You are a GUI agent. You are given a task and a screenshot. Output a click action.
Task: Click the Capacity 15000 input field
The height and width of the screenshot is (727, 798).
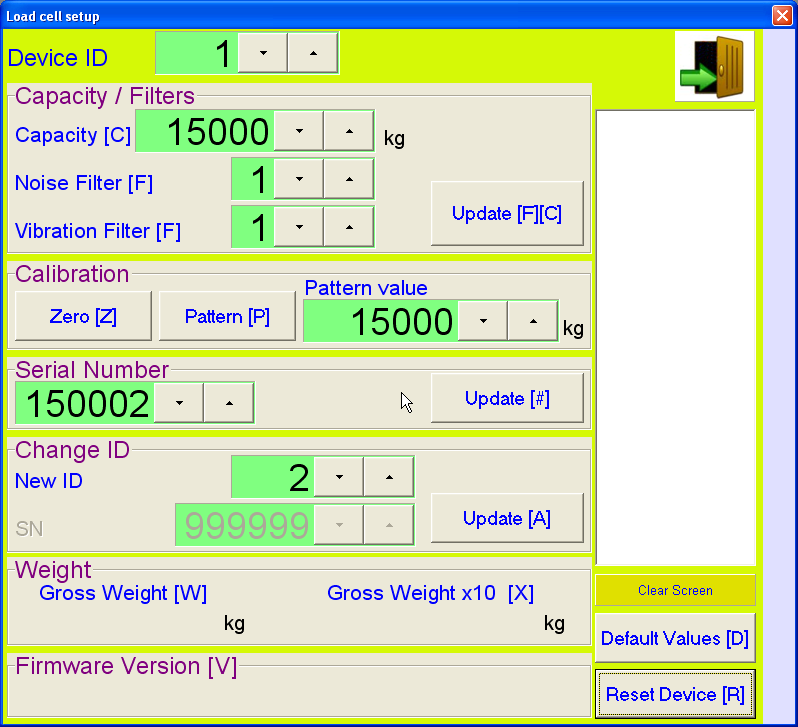205,131
